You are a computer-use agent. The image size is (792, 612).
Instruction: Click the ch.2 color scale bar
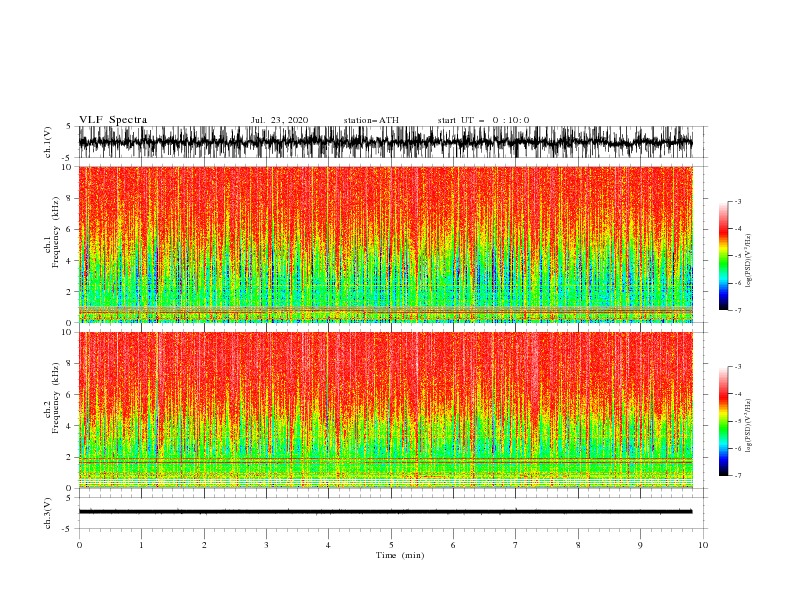tap(723, 421)
